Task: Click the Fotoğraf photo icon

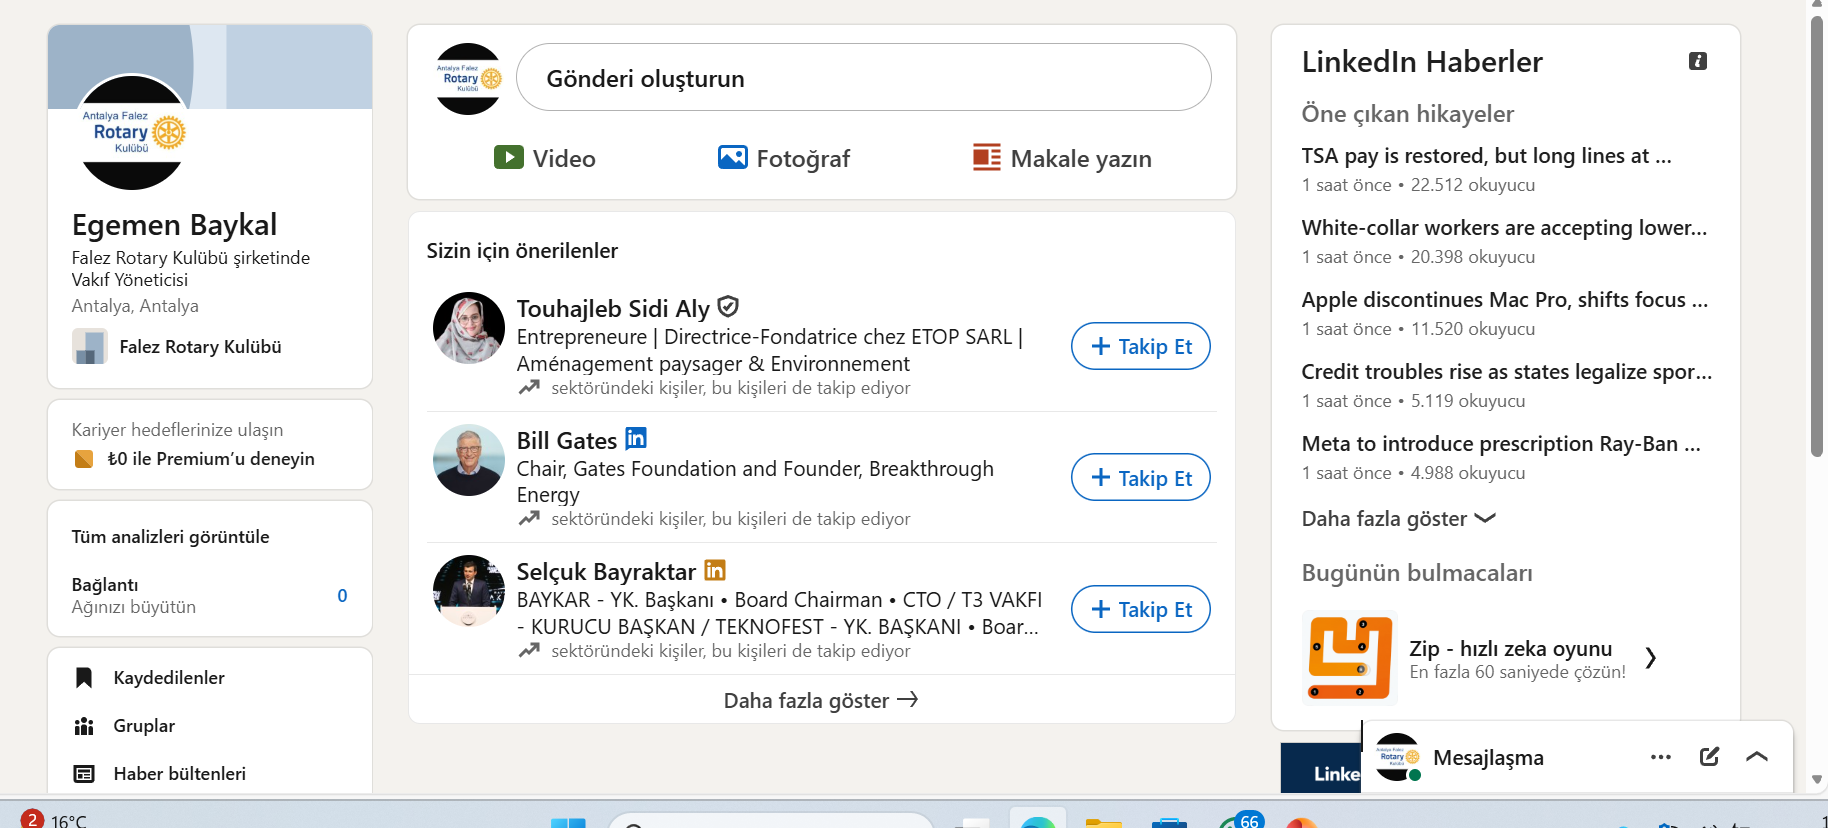Action: point(732,158)
